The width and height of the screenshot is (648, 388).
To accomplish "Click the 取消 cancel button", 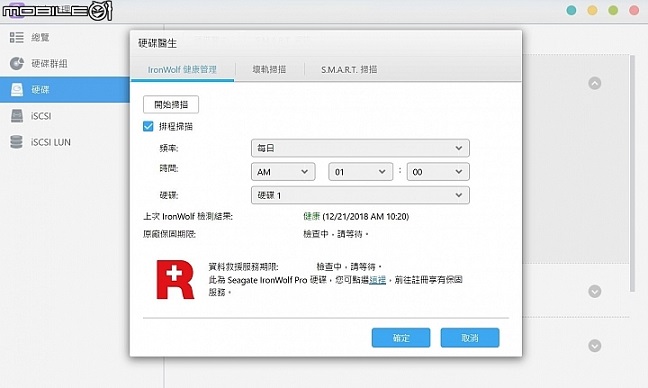I will (x=470, y=338).
